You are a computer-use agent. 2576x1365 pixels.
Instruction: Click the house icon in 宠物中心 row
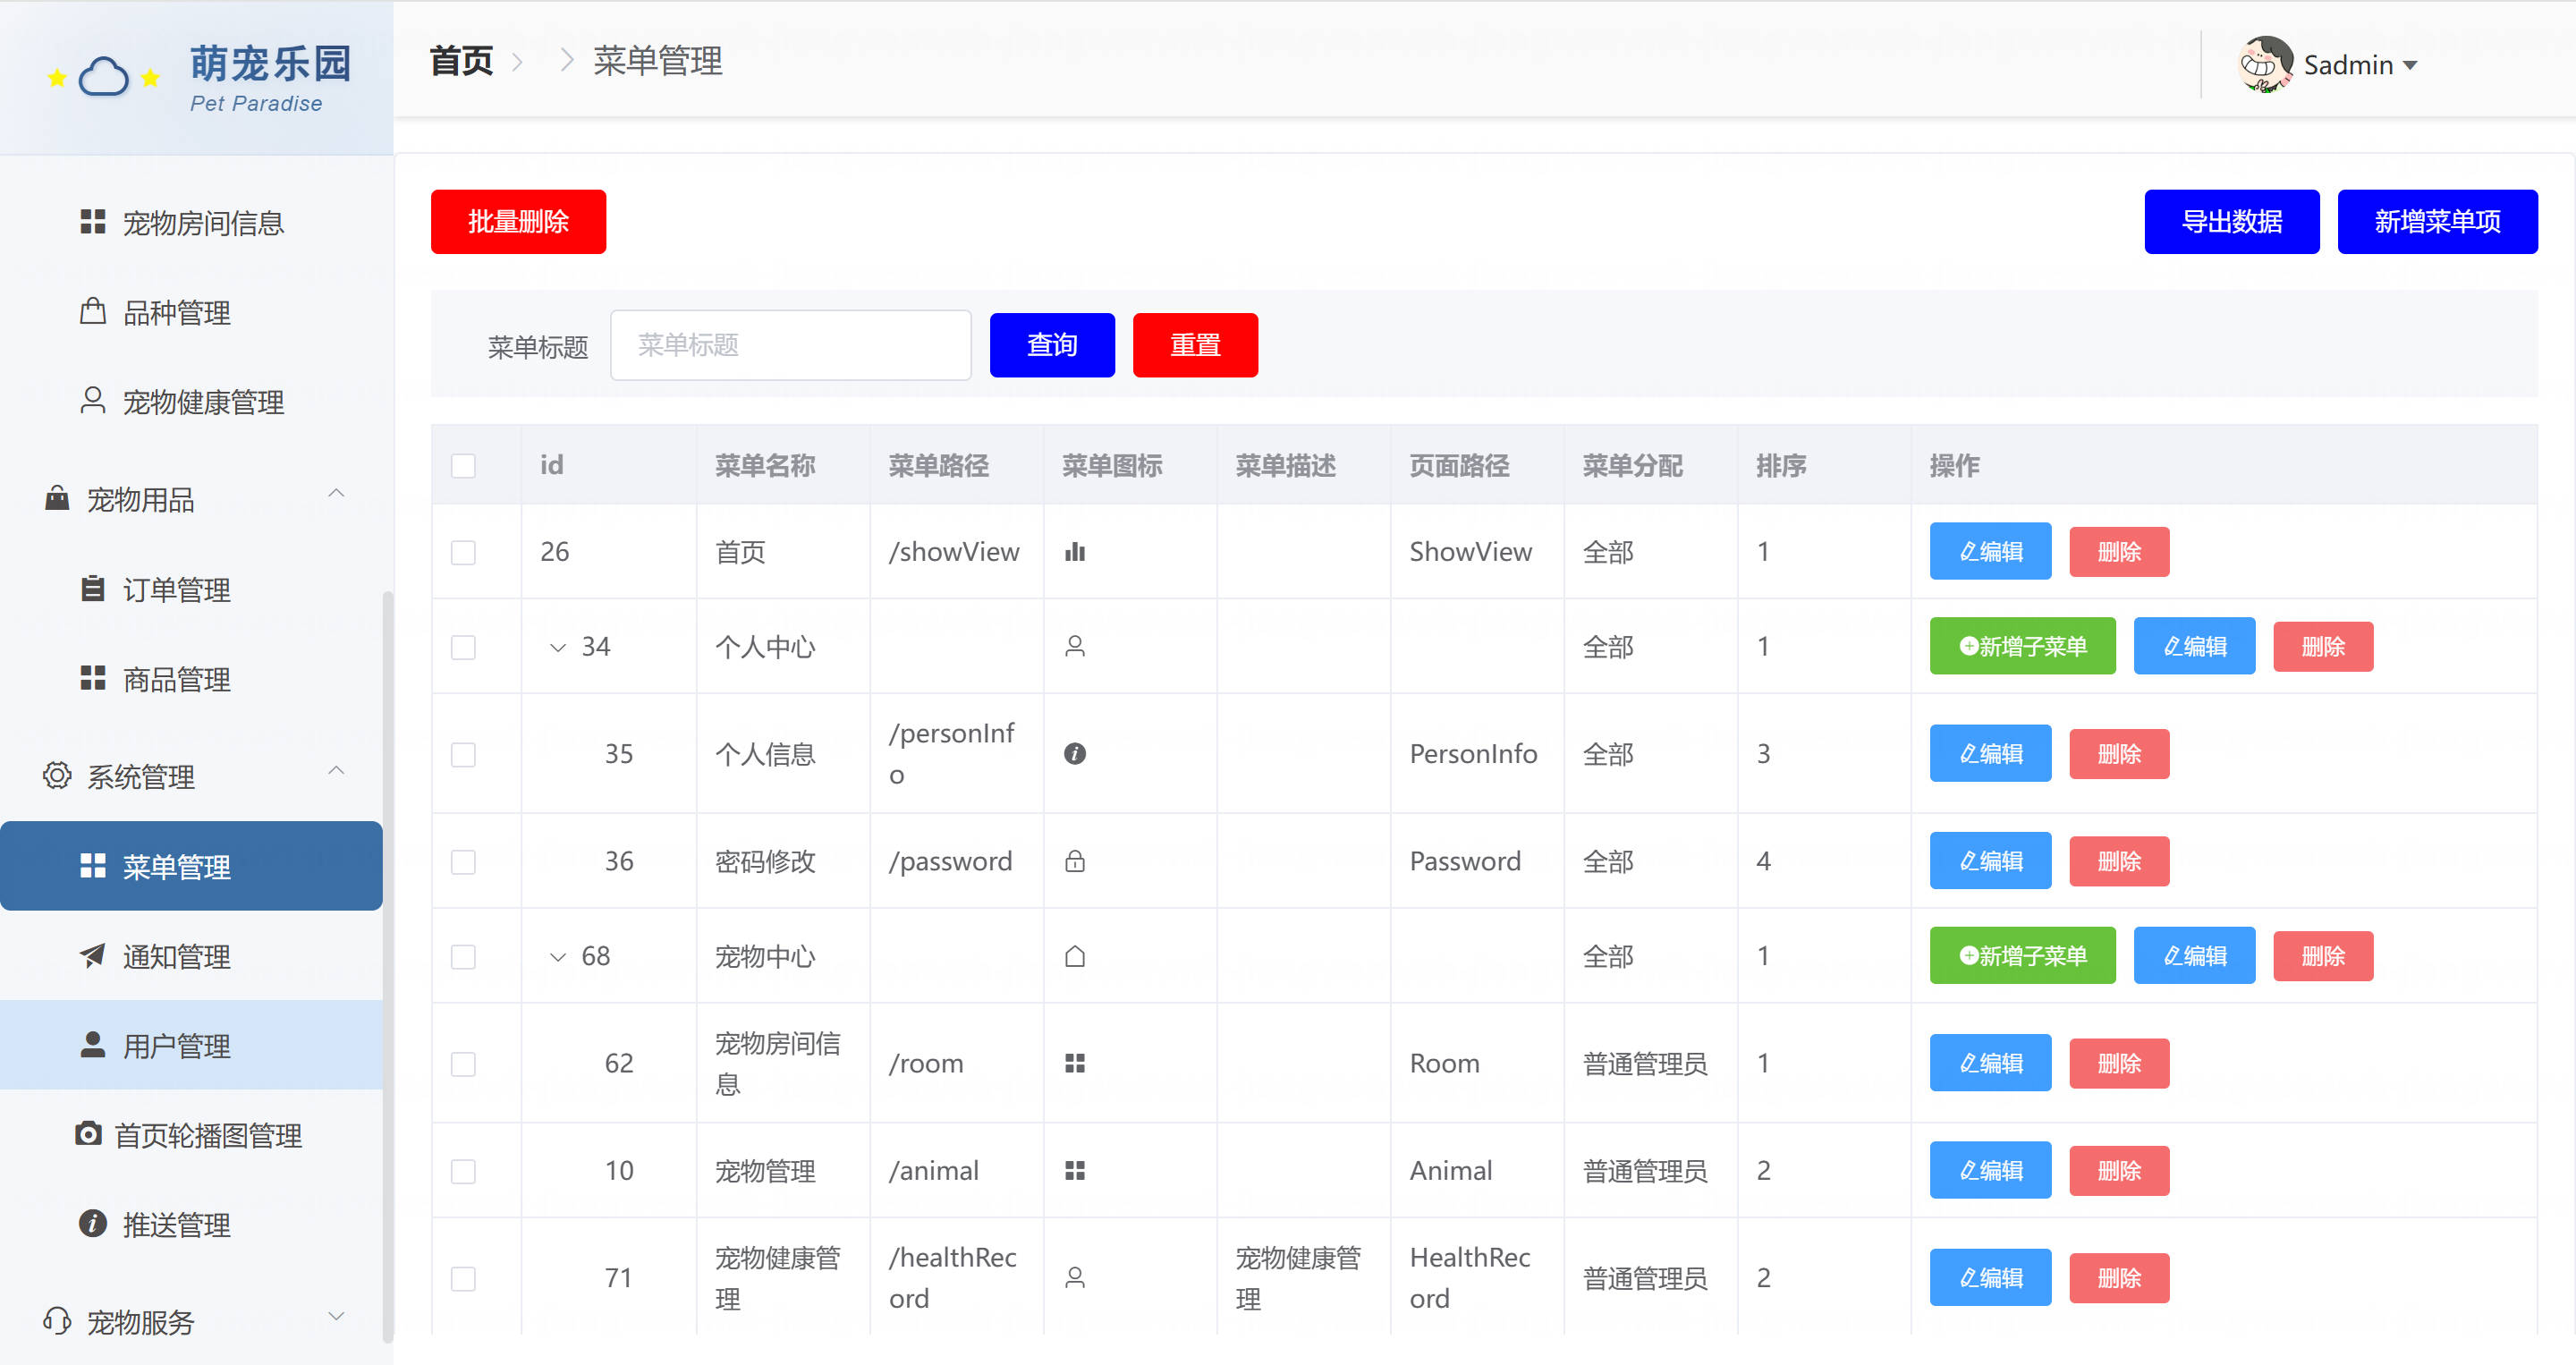1075,956
